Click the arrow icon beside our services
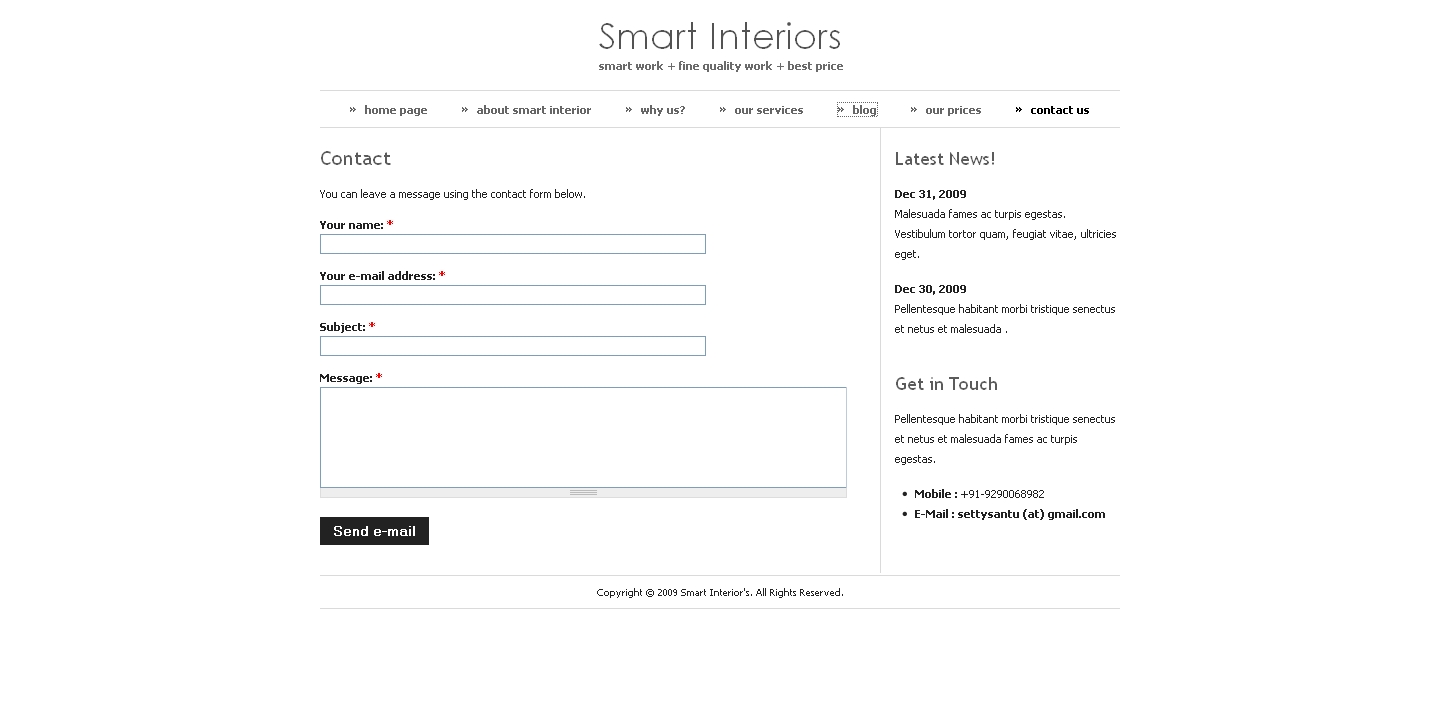This screenshot has width=1440, height=708. click(x=722, y=109)
